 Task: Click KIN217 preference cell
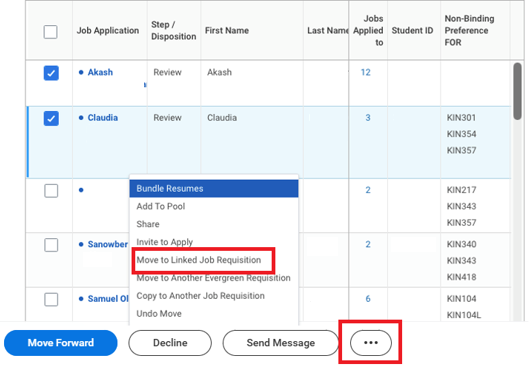pyautogui.click(x=461, y=190)
